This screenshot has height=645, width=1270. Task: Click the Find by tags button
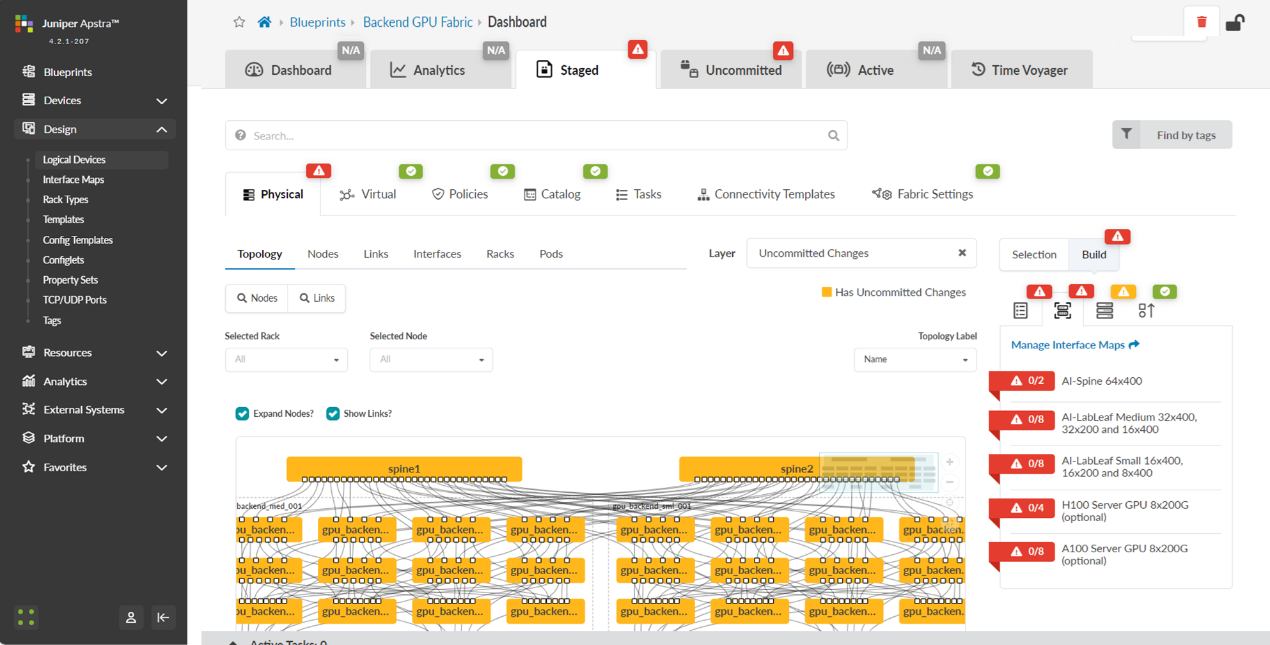[1172, 135]
